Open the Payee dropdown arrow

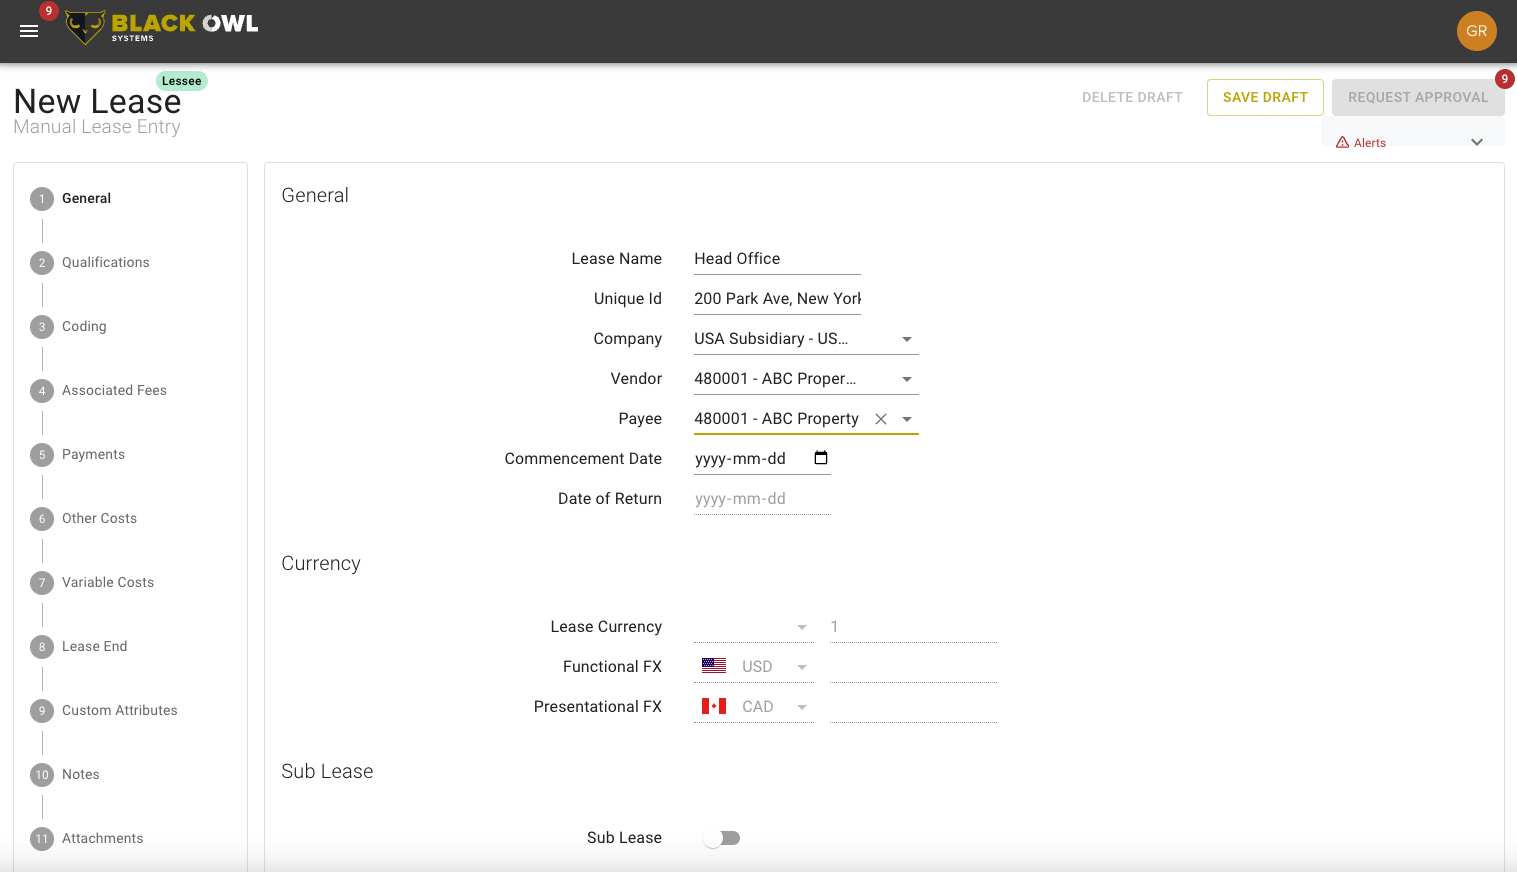point(907,419)
